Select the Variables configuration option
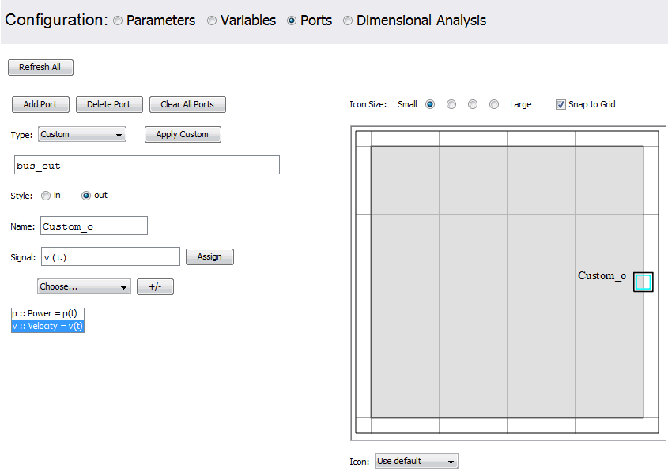The height and width of the screenshot is (471, 668). point(213,21)
